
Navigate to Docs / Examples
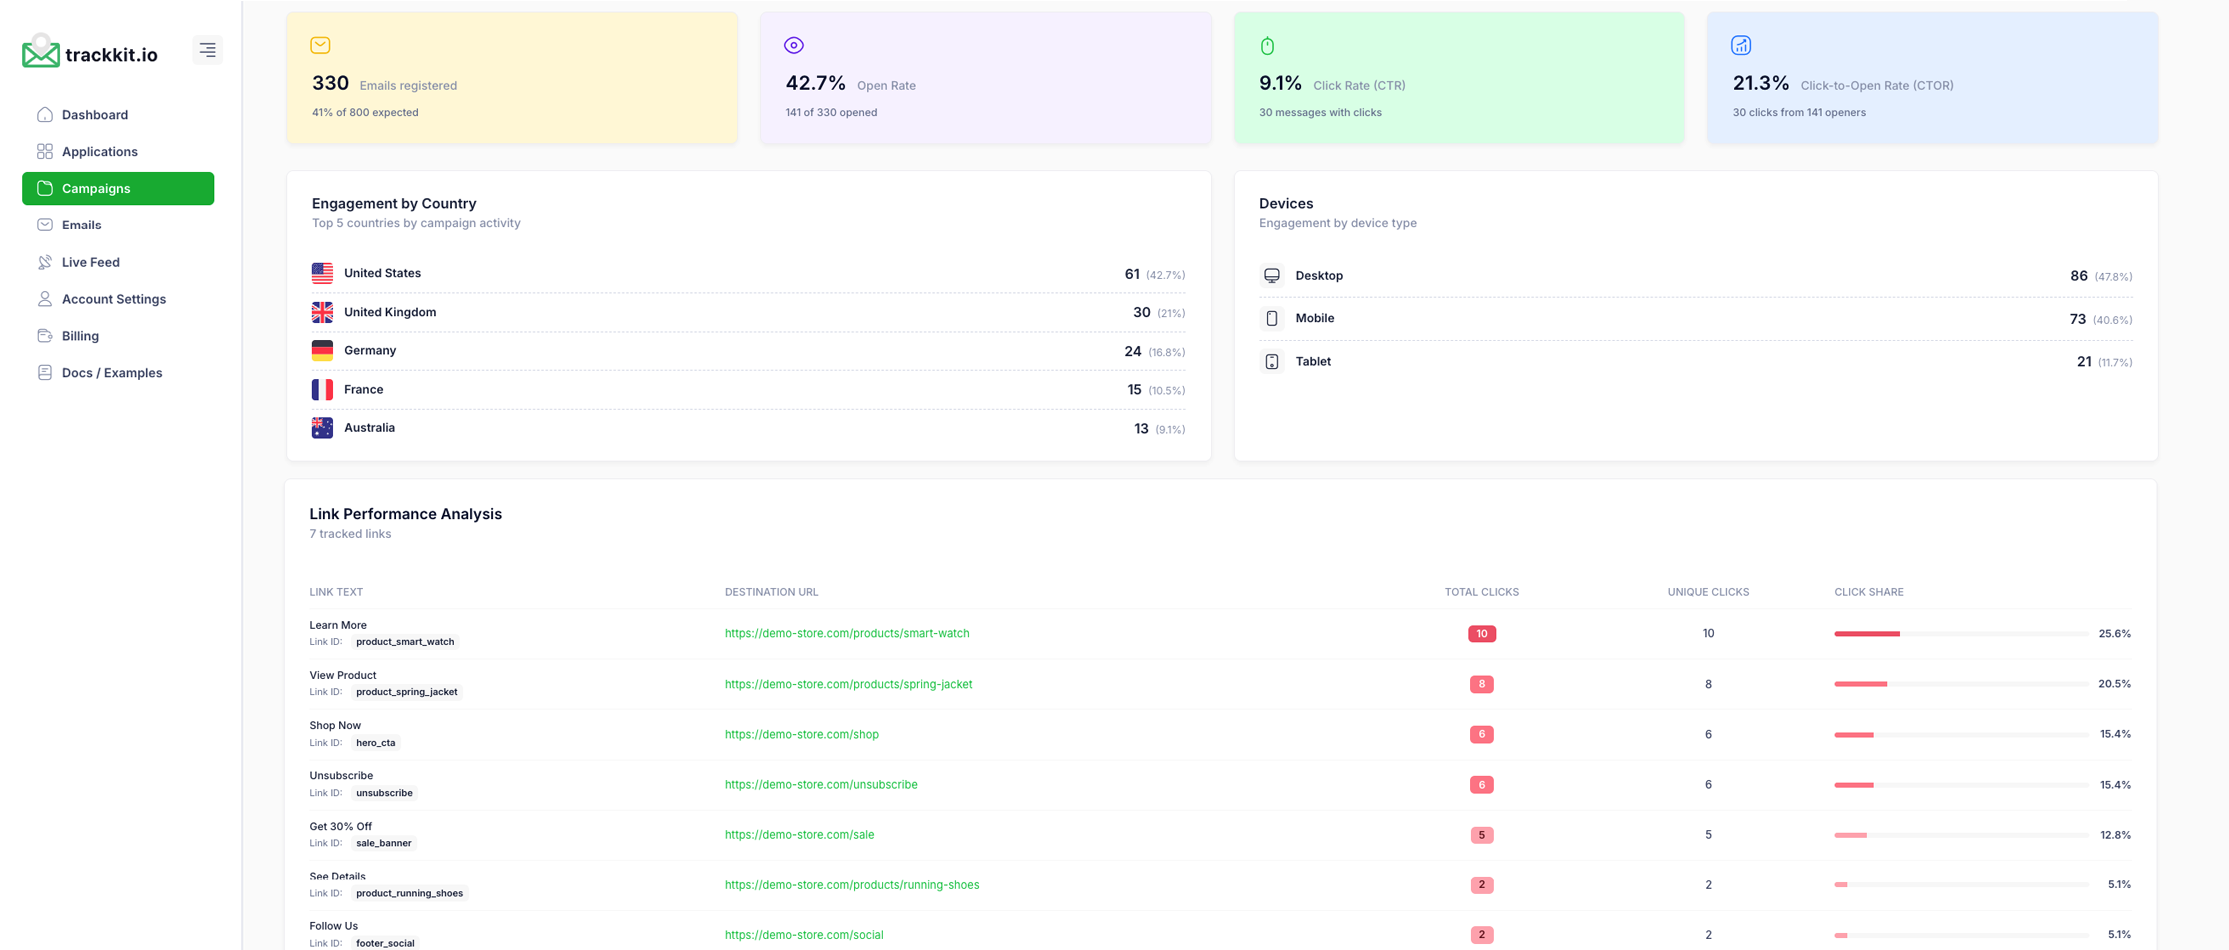tap(111, 372)
